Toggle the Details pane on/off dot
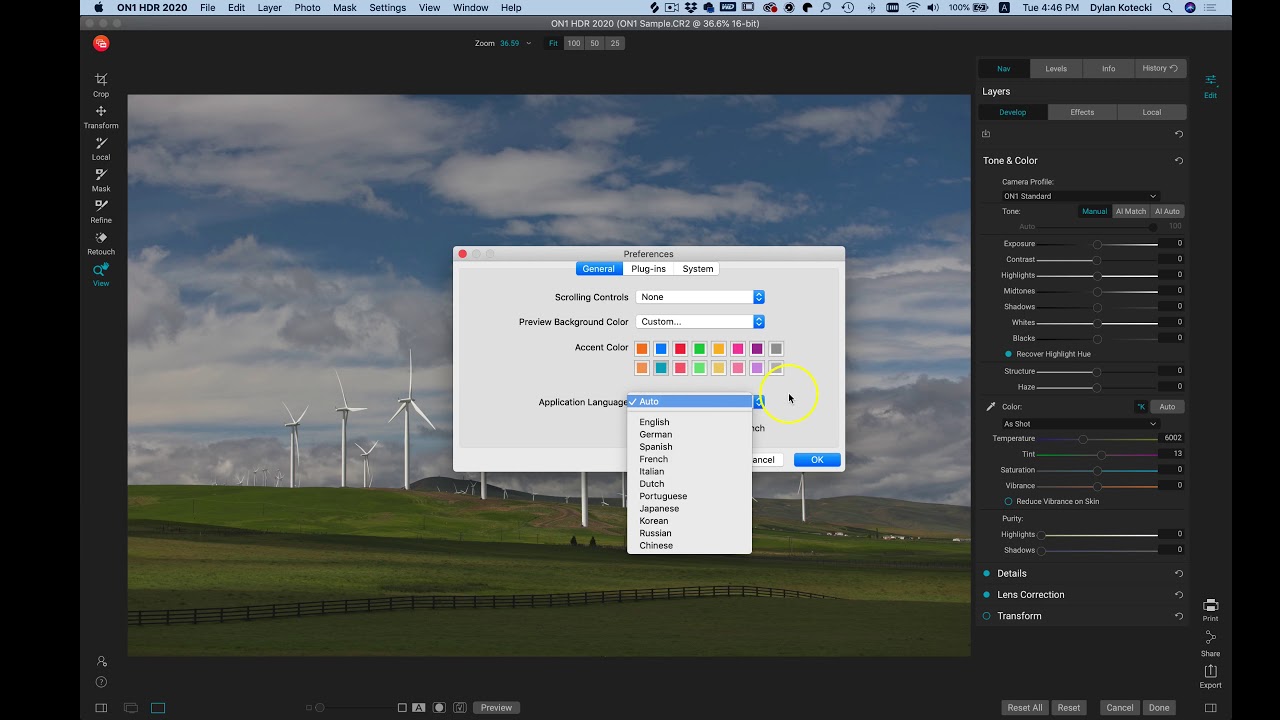Image resolution: width=1280 pixels, height=720 pixels. tap(986, 573)
